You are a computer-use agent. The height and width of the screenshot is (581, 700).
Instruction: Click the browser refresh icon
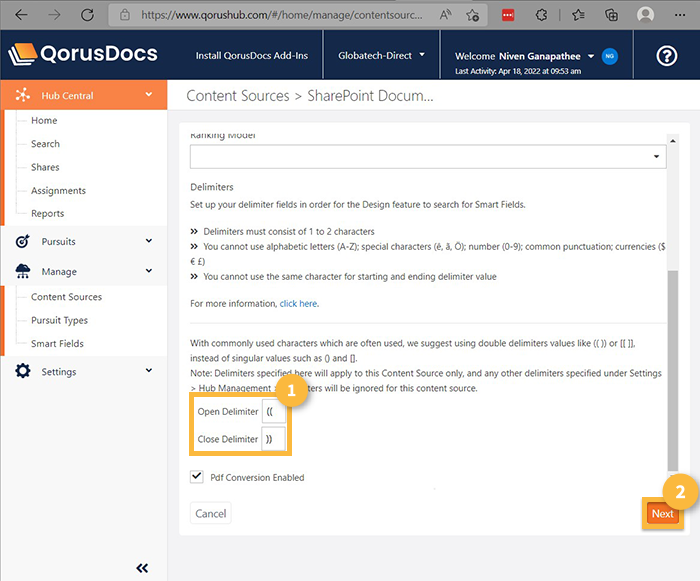87,15
